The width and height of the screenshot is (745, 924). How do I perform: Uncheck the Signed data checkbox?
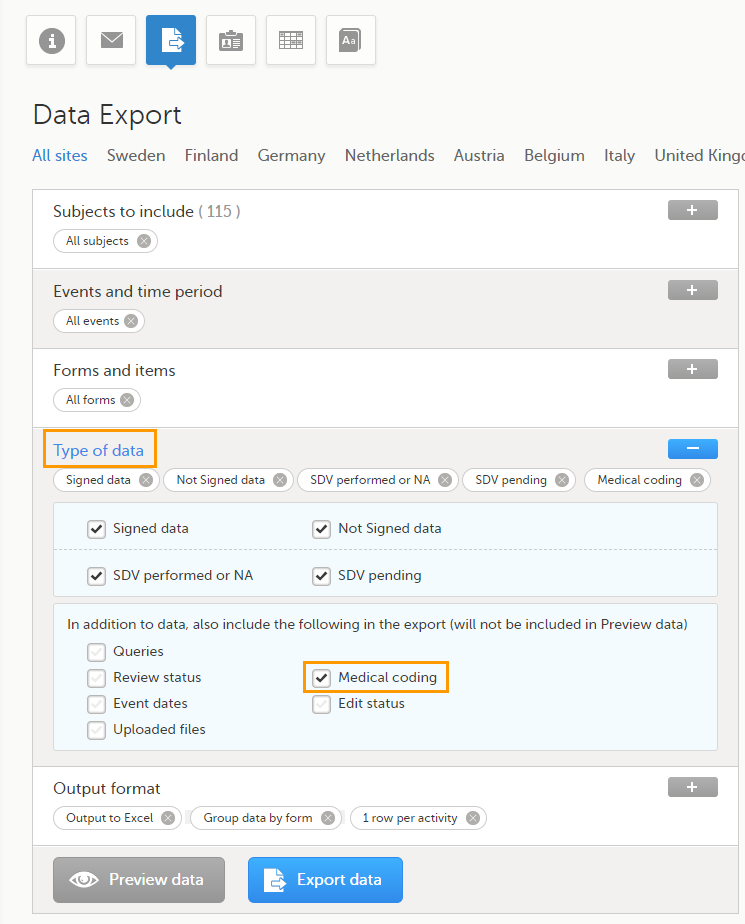tap(97, 529)
